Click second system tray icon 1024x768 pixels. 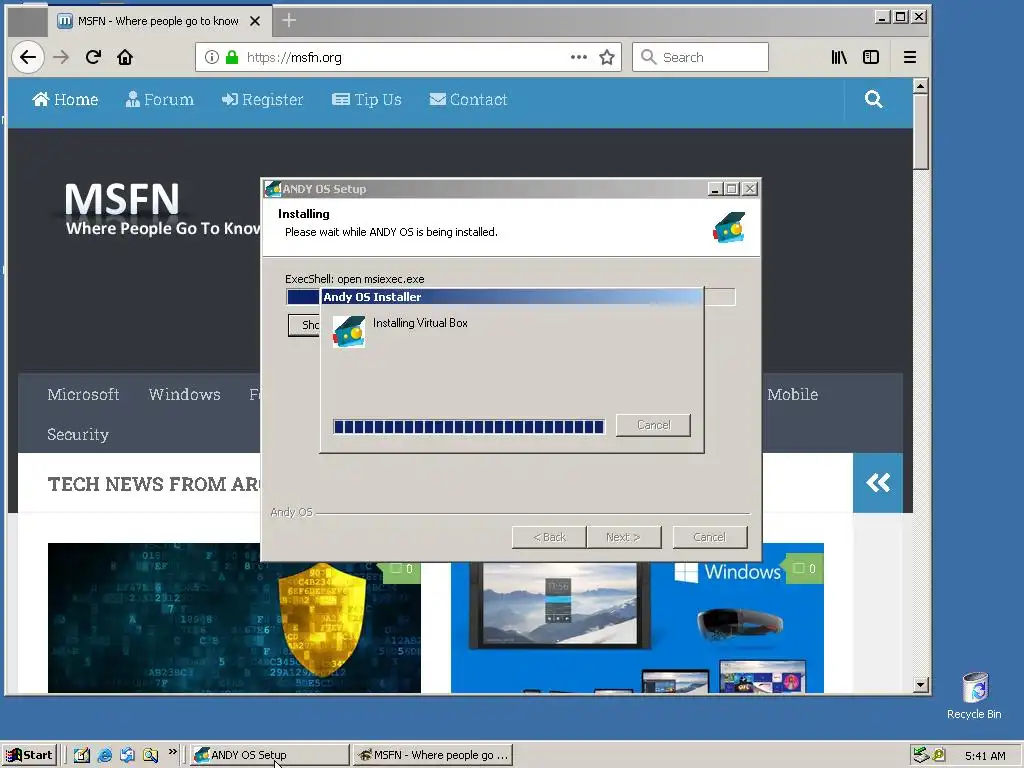tap(940, 755)
